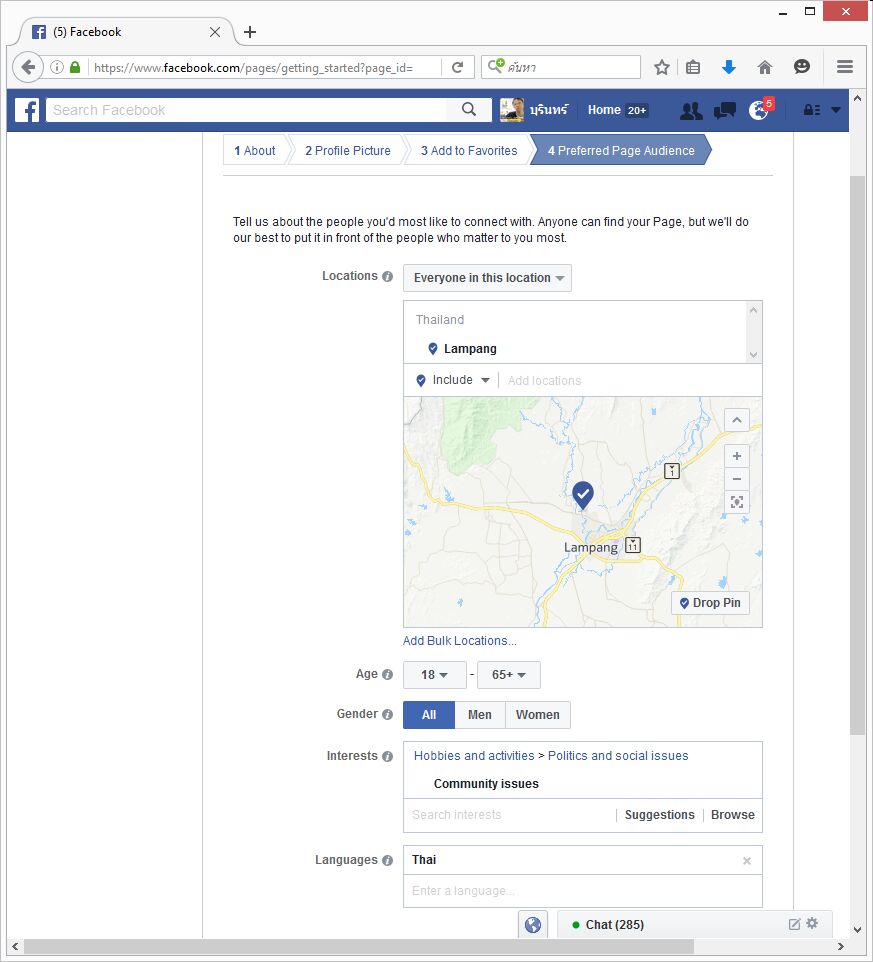Click the Drop Pin button on map

click(x=710, y=603)
